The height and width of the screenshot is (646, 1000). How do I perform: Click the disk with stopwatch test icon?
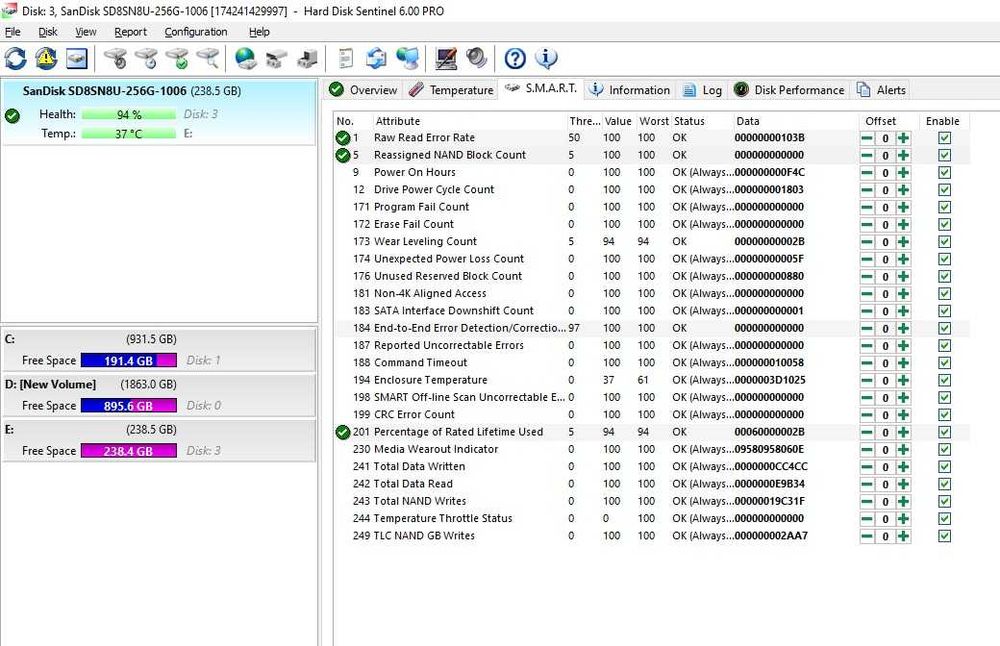[116, 59]
